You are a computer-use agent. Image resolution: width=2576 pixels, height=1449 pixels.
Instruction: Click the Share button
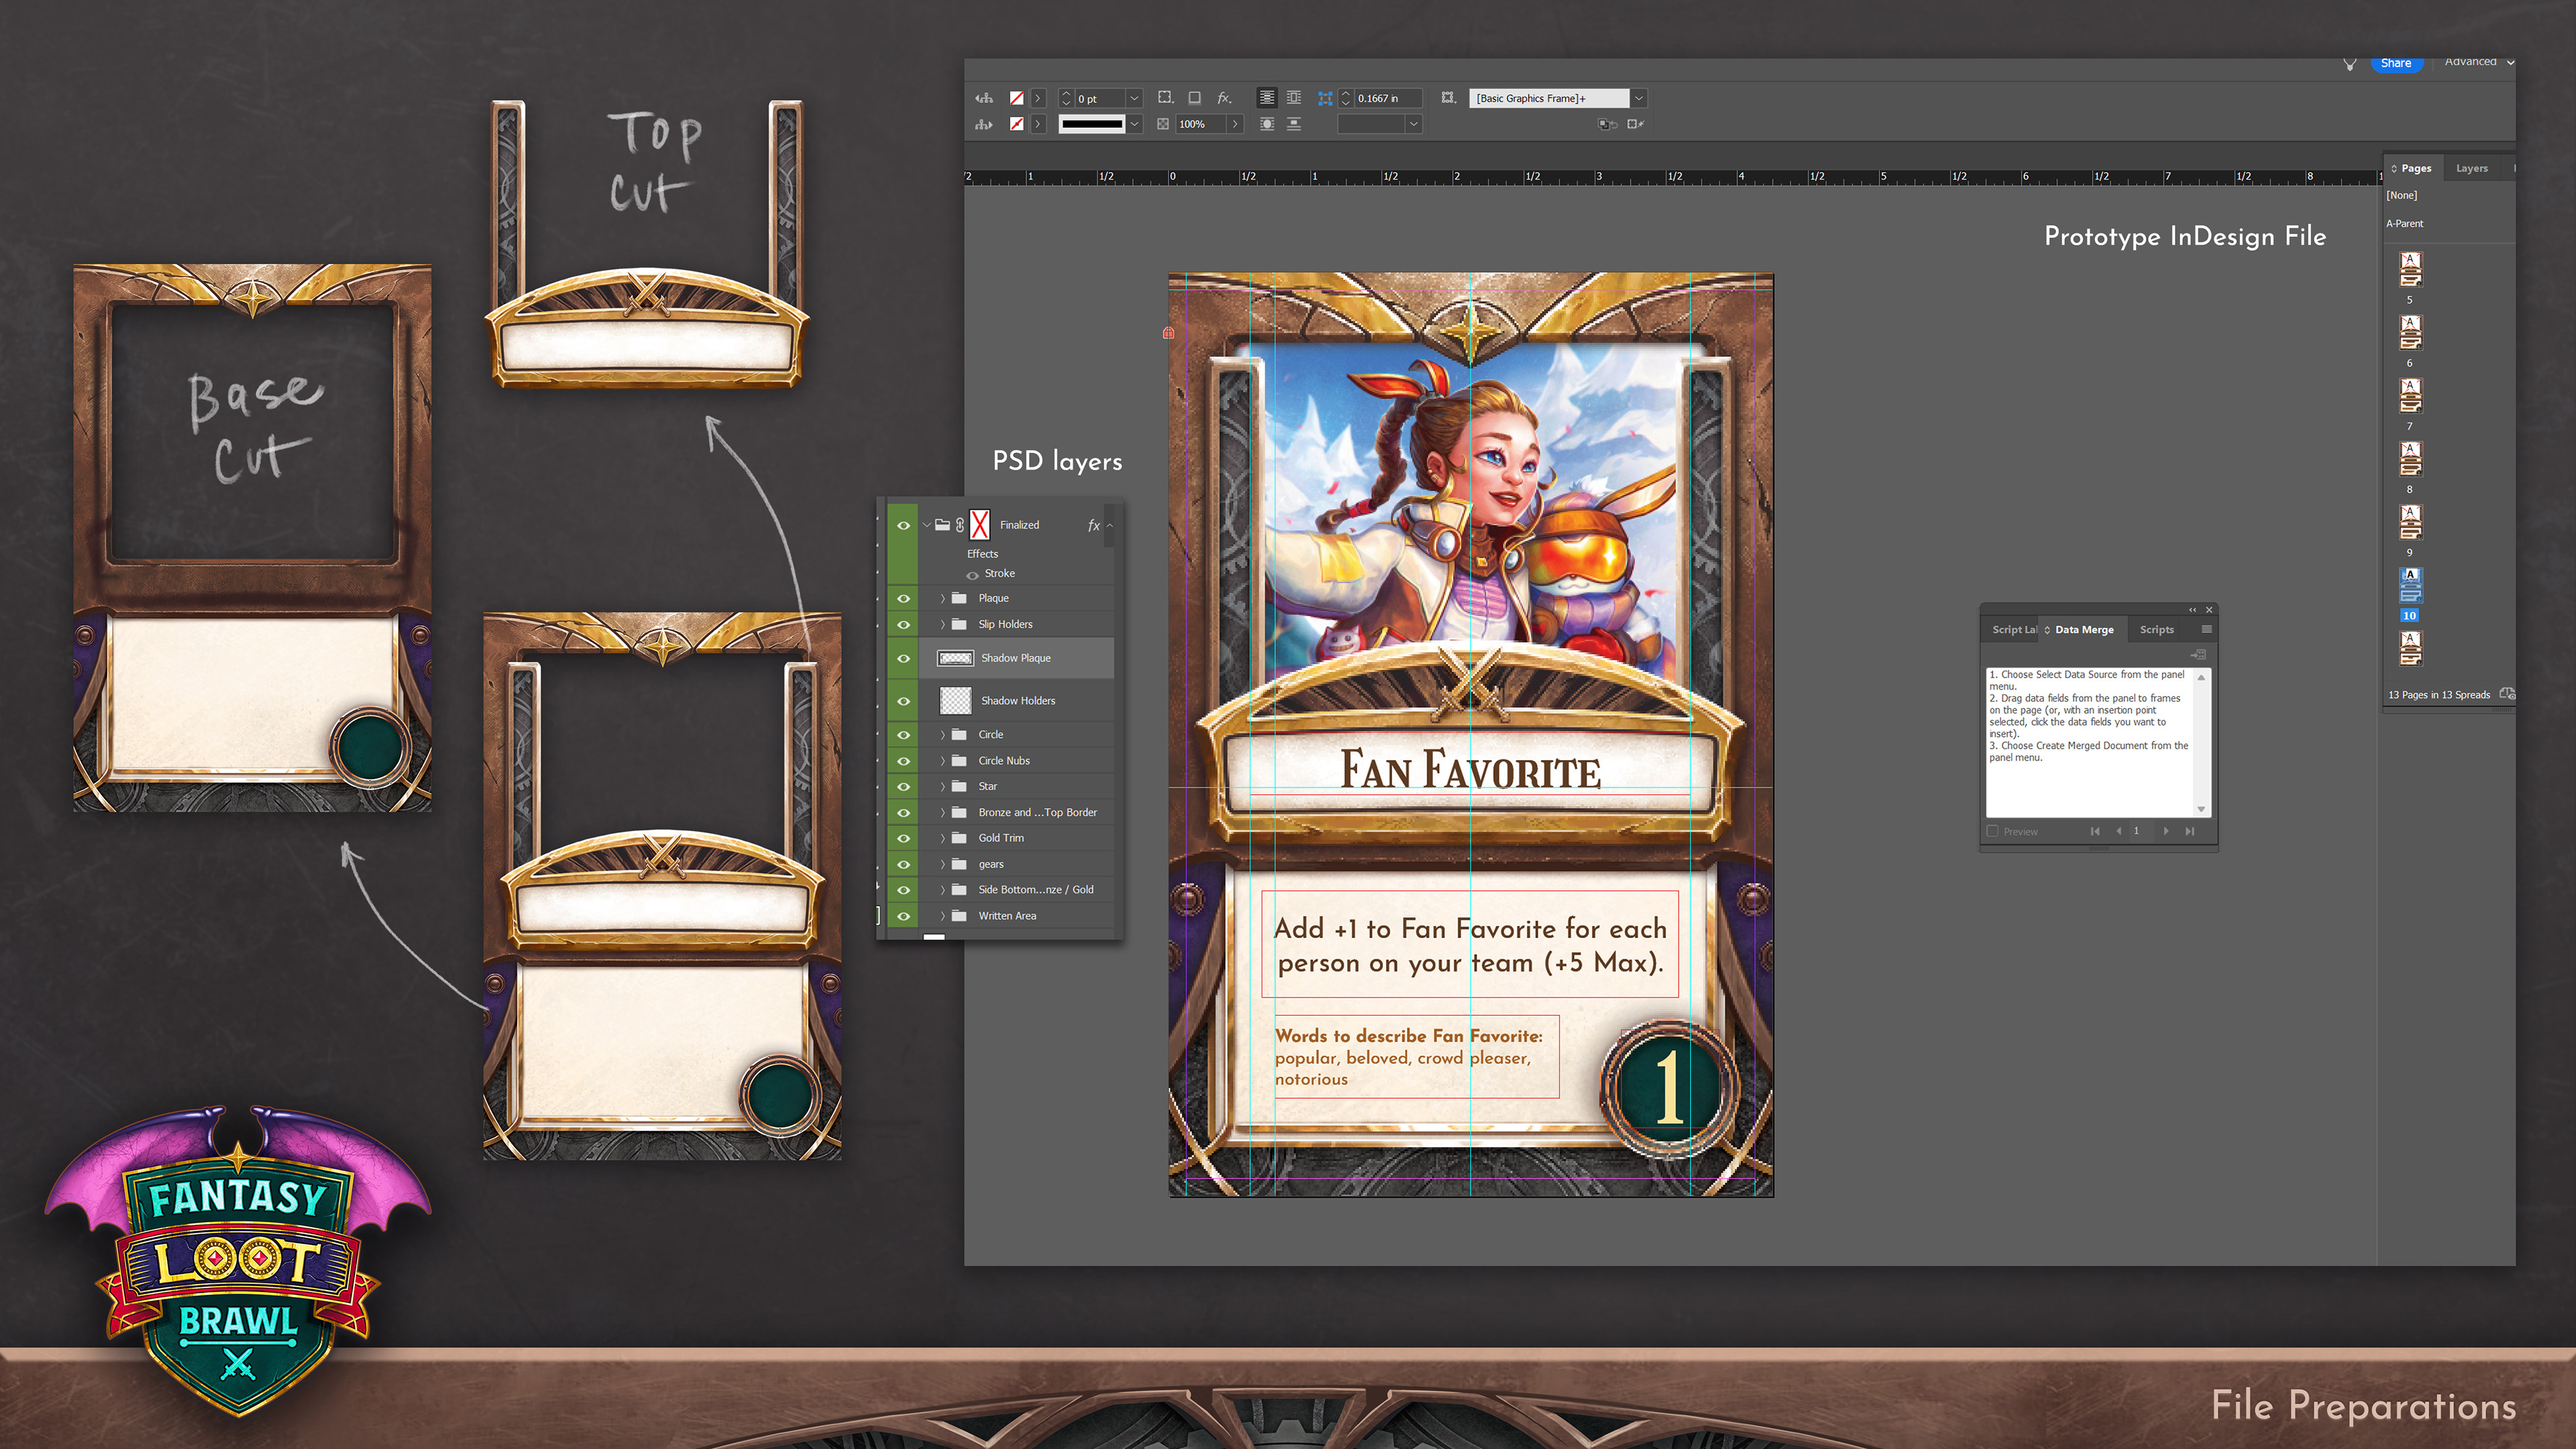pos(2395,63)
